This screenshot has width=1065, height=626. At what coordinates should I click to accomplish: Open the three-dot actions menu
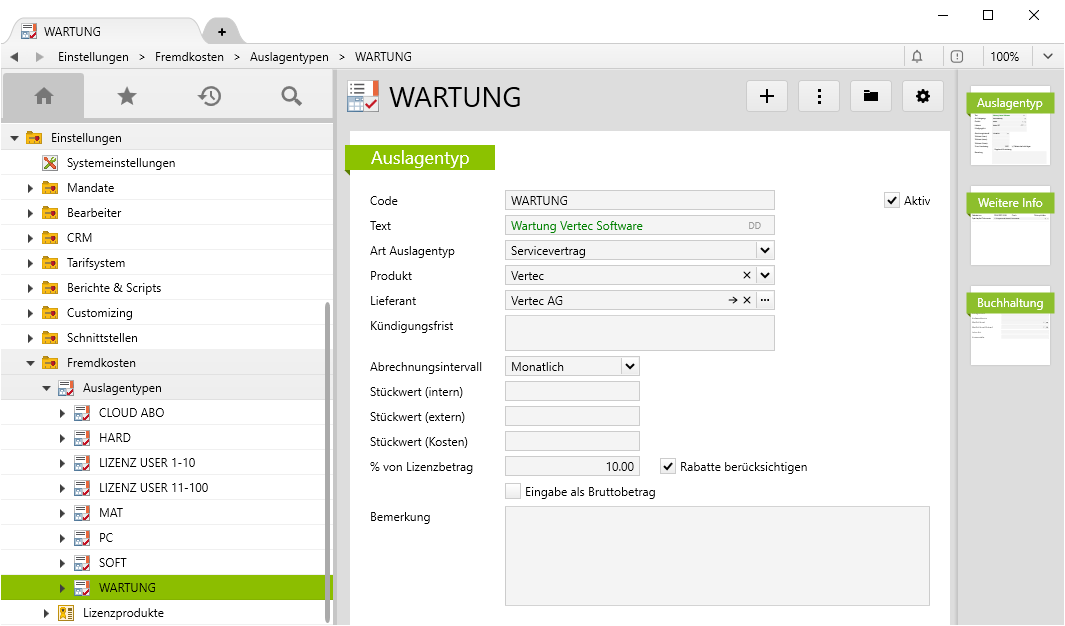tap(819, 96)
